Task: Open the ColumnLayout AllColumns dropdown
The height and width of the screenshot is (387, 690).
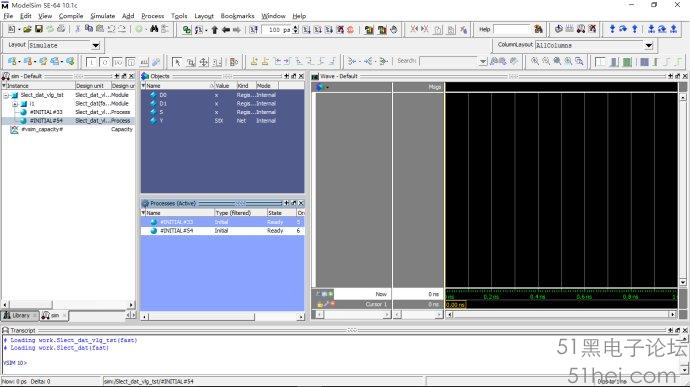Action: pos(649,45)
